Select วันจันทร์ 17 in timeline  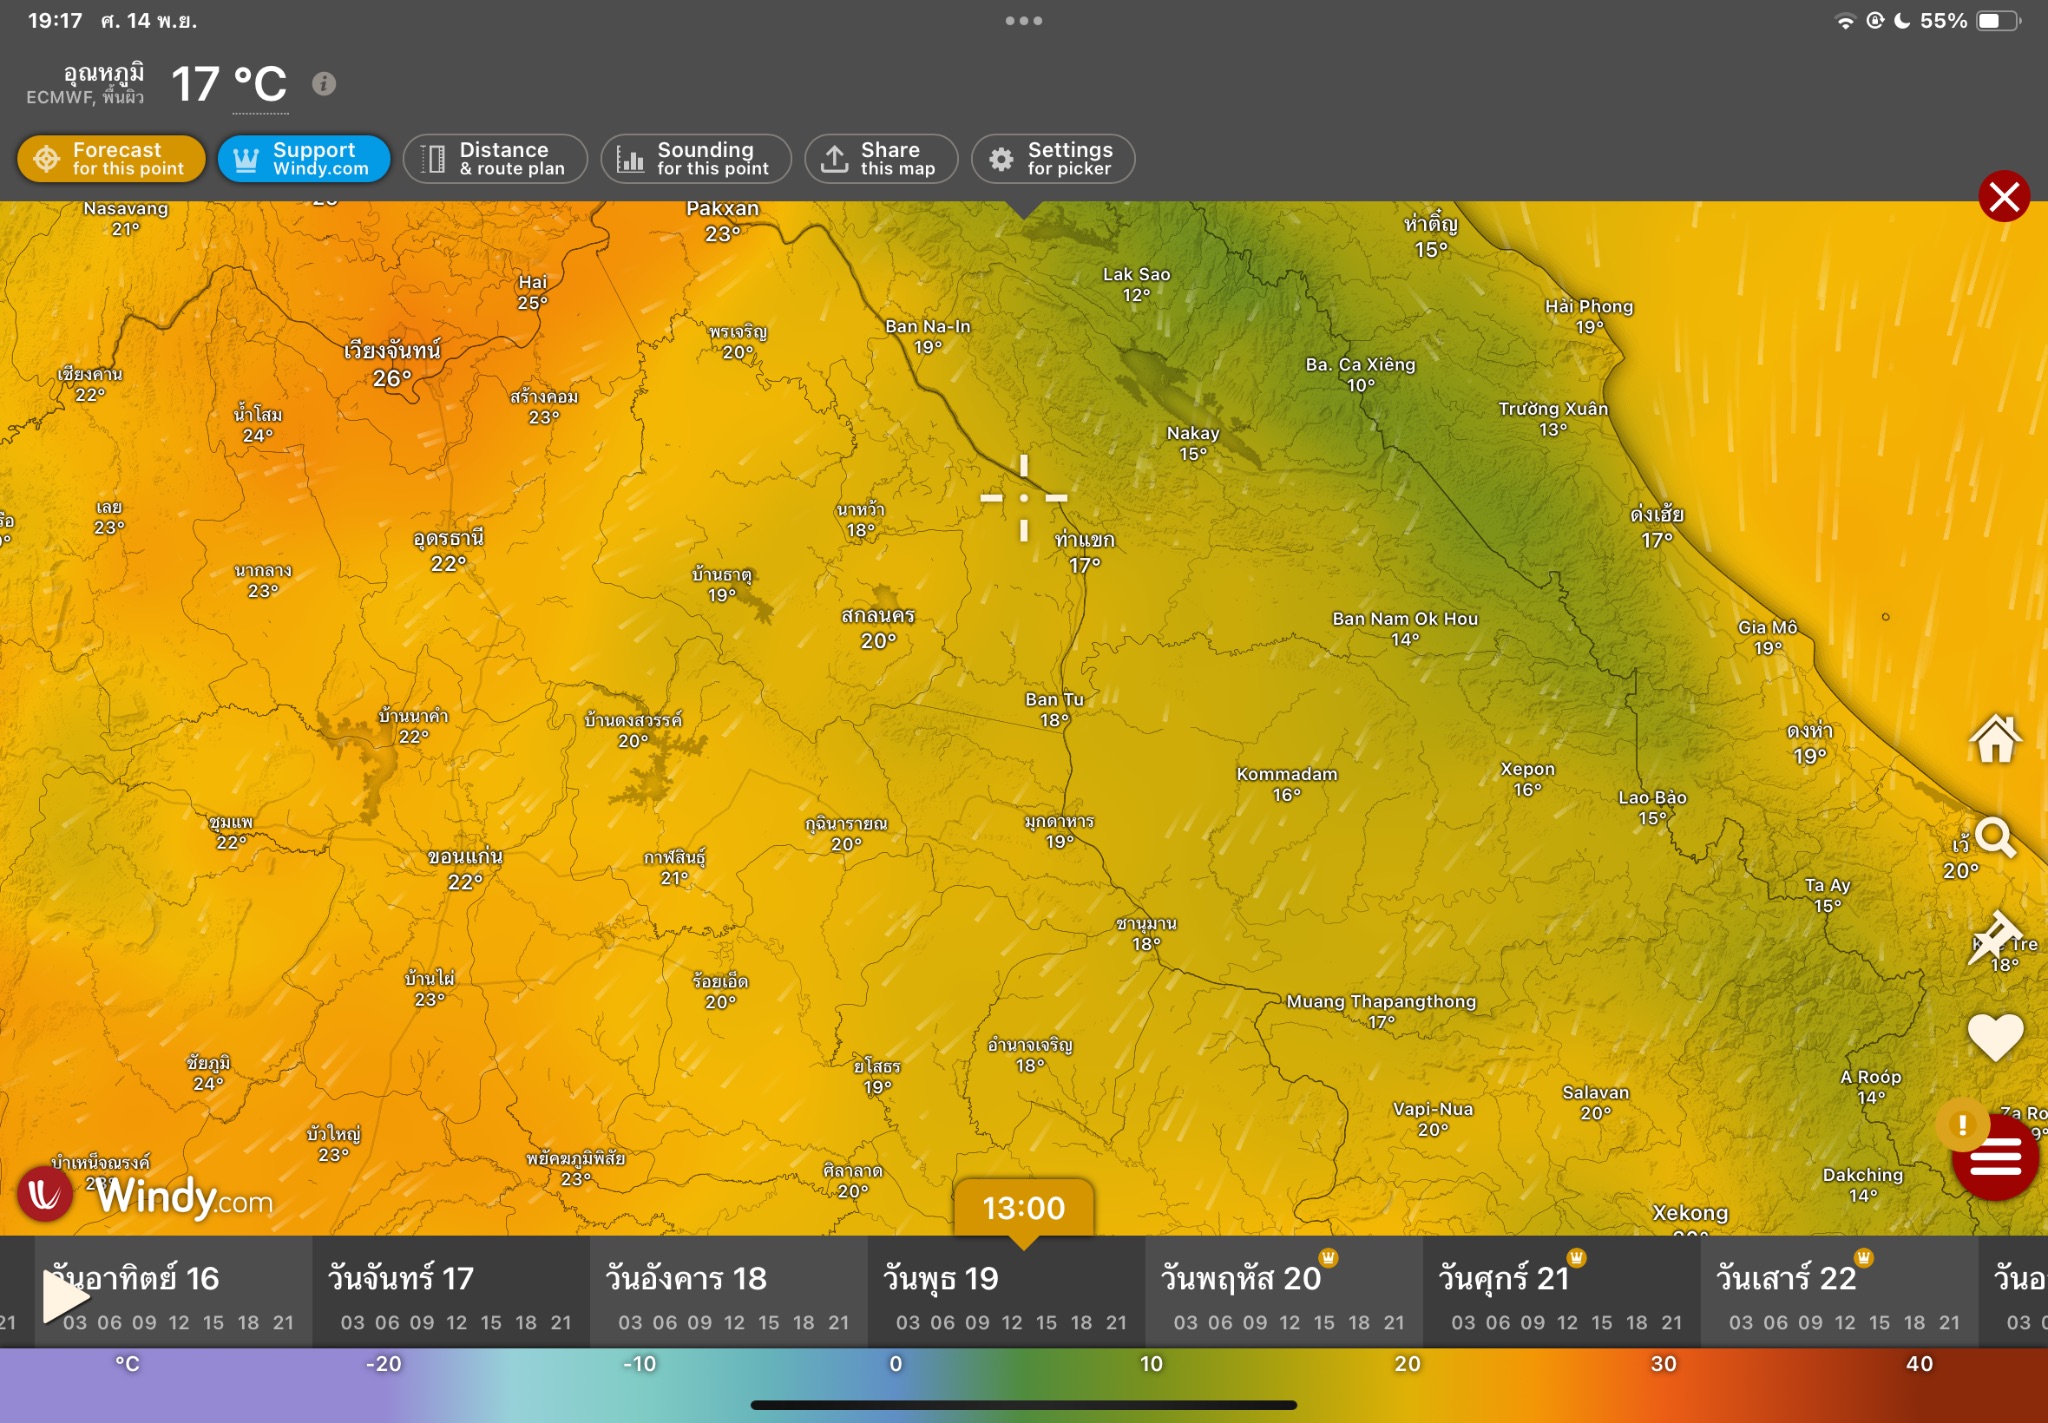tap(400, 1278)
